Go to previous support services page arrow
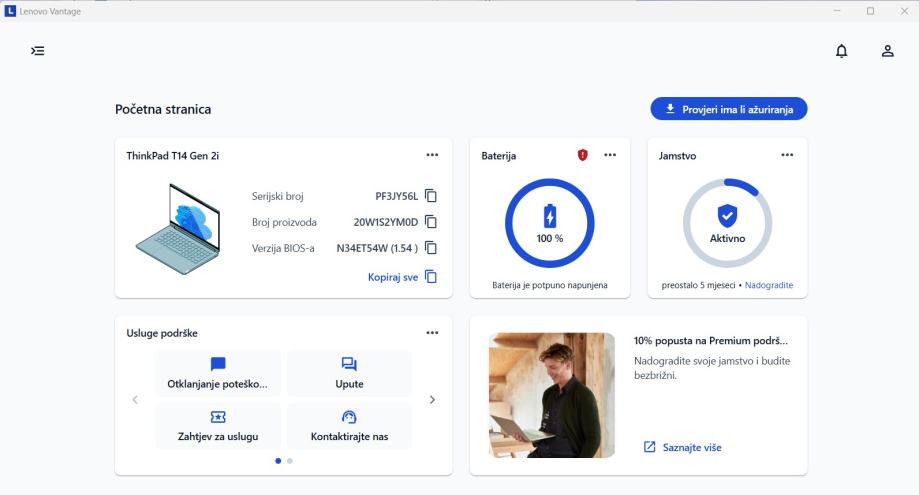 (135, 400)
